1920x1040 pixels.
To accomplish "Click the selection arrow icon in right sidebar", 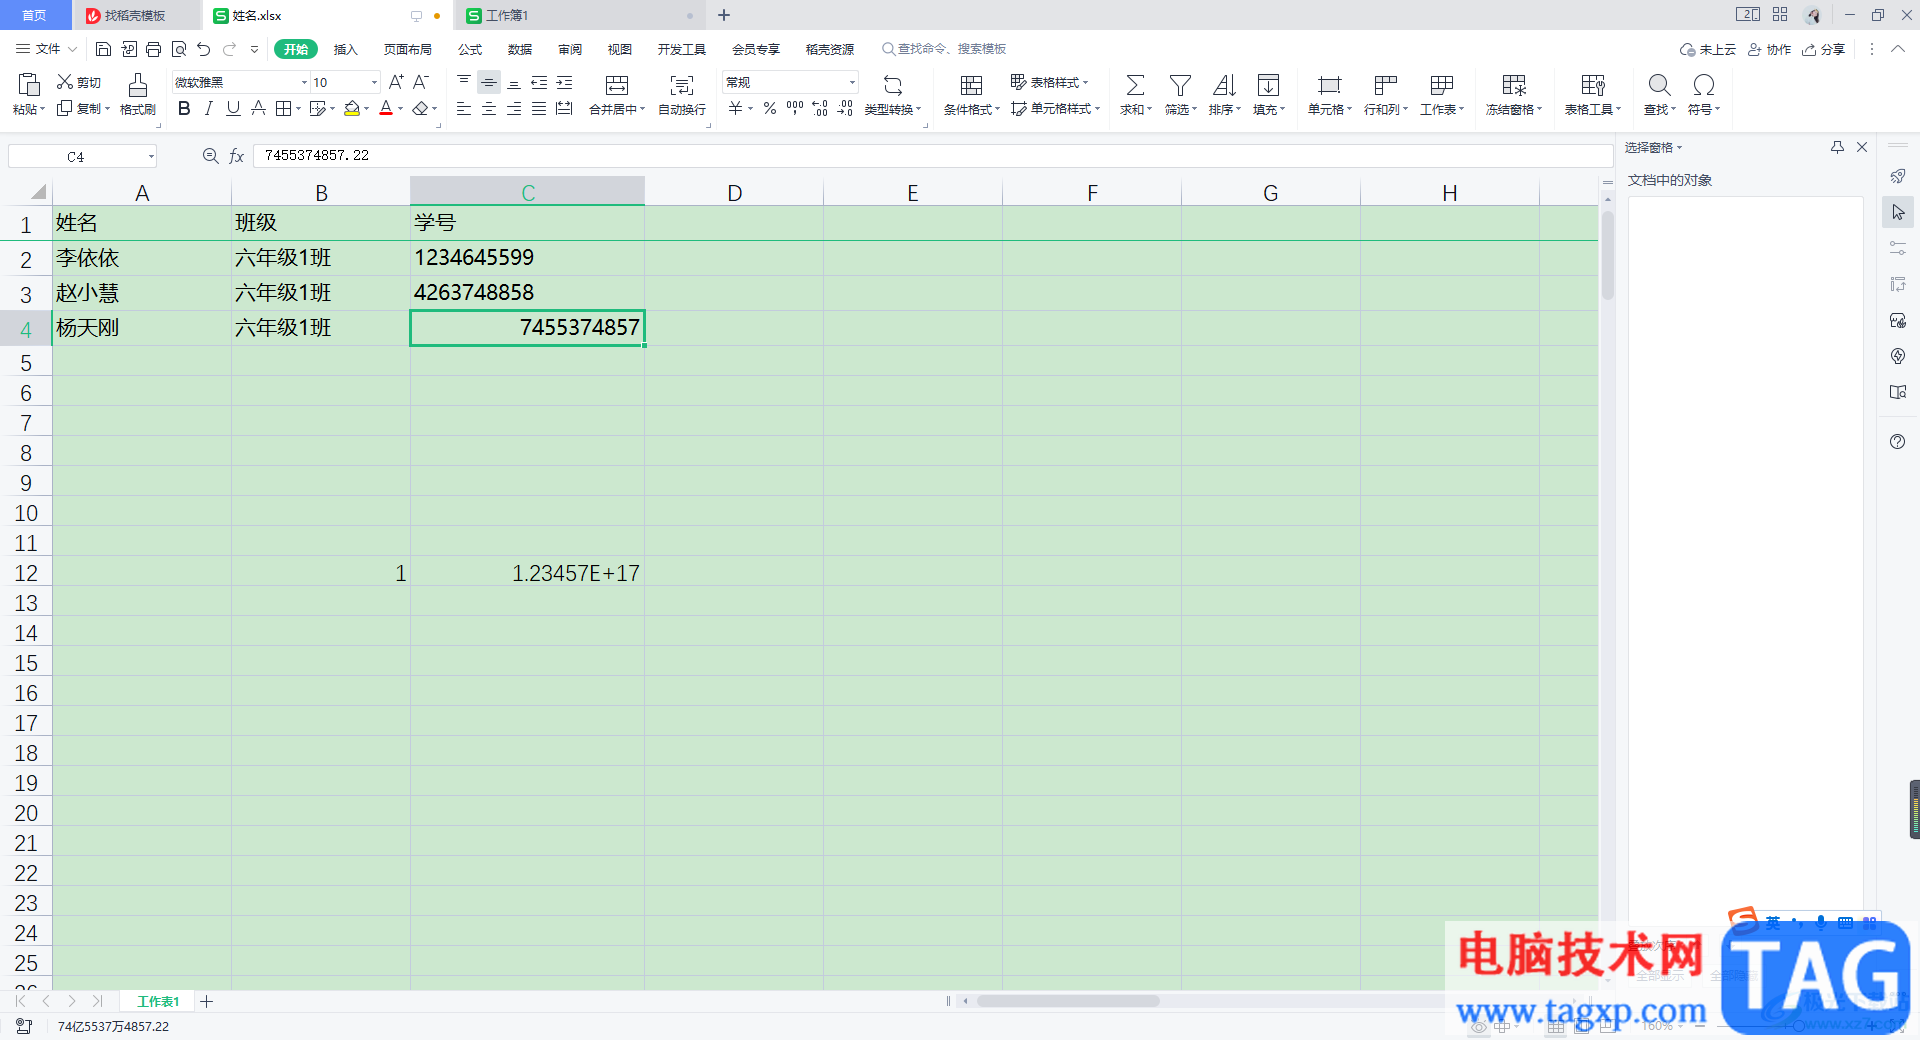I will [x=1898, y=212].
